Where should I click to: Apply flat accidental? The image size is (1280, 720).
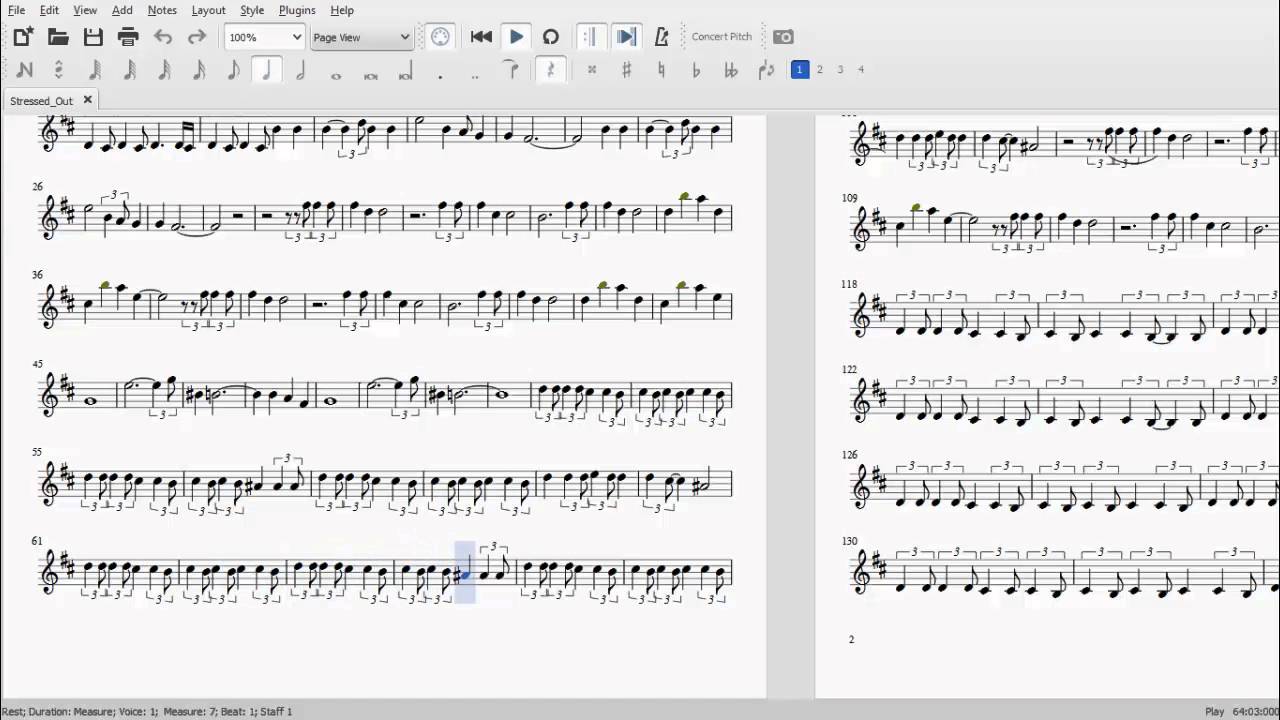(696, 70)
